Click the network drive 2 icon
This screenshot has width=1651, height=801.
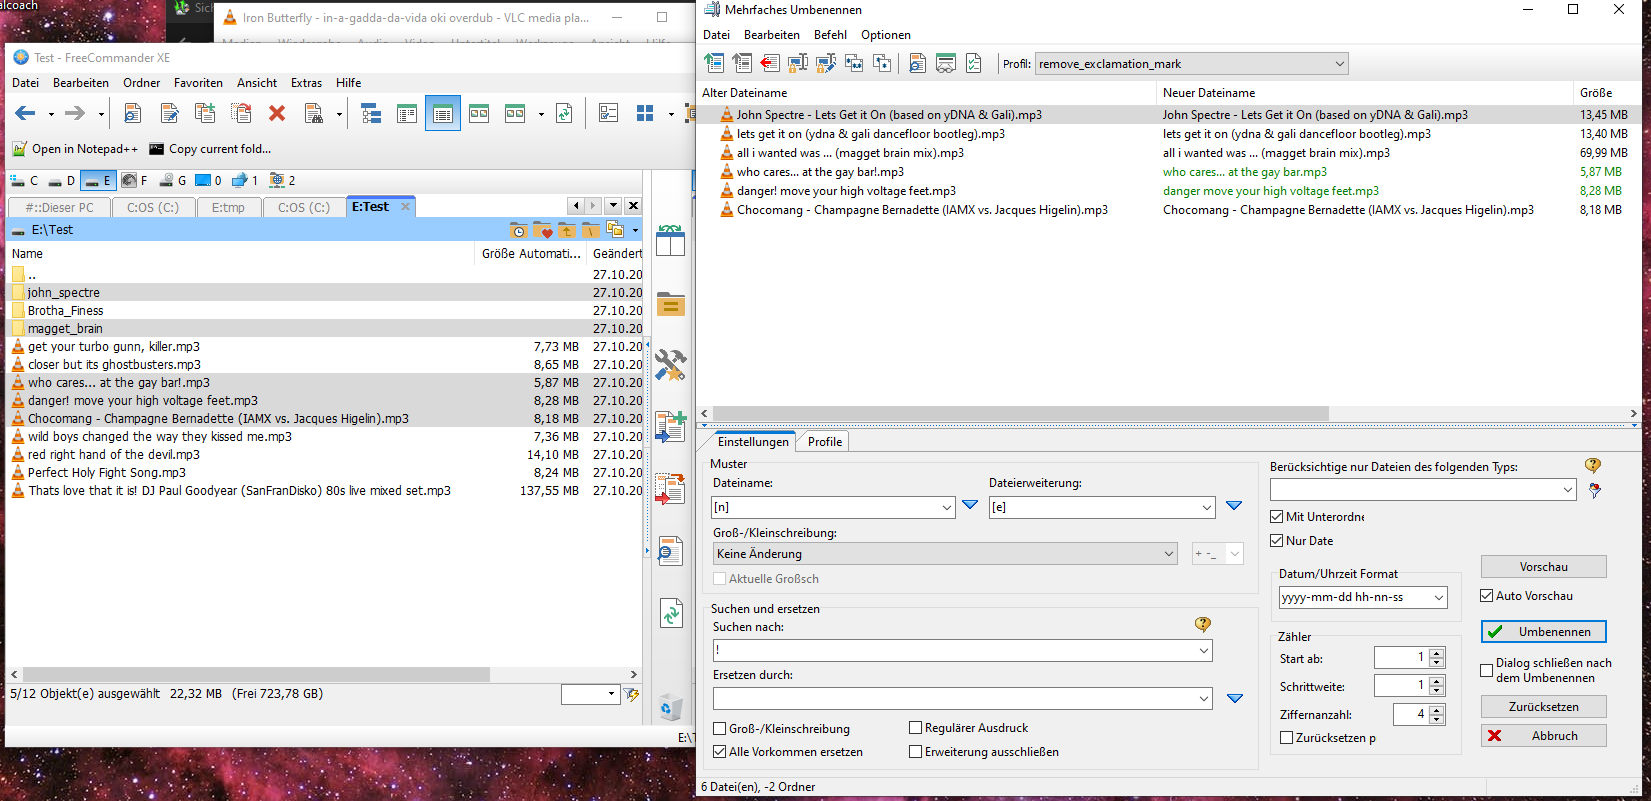coord(282,181)
